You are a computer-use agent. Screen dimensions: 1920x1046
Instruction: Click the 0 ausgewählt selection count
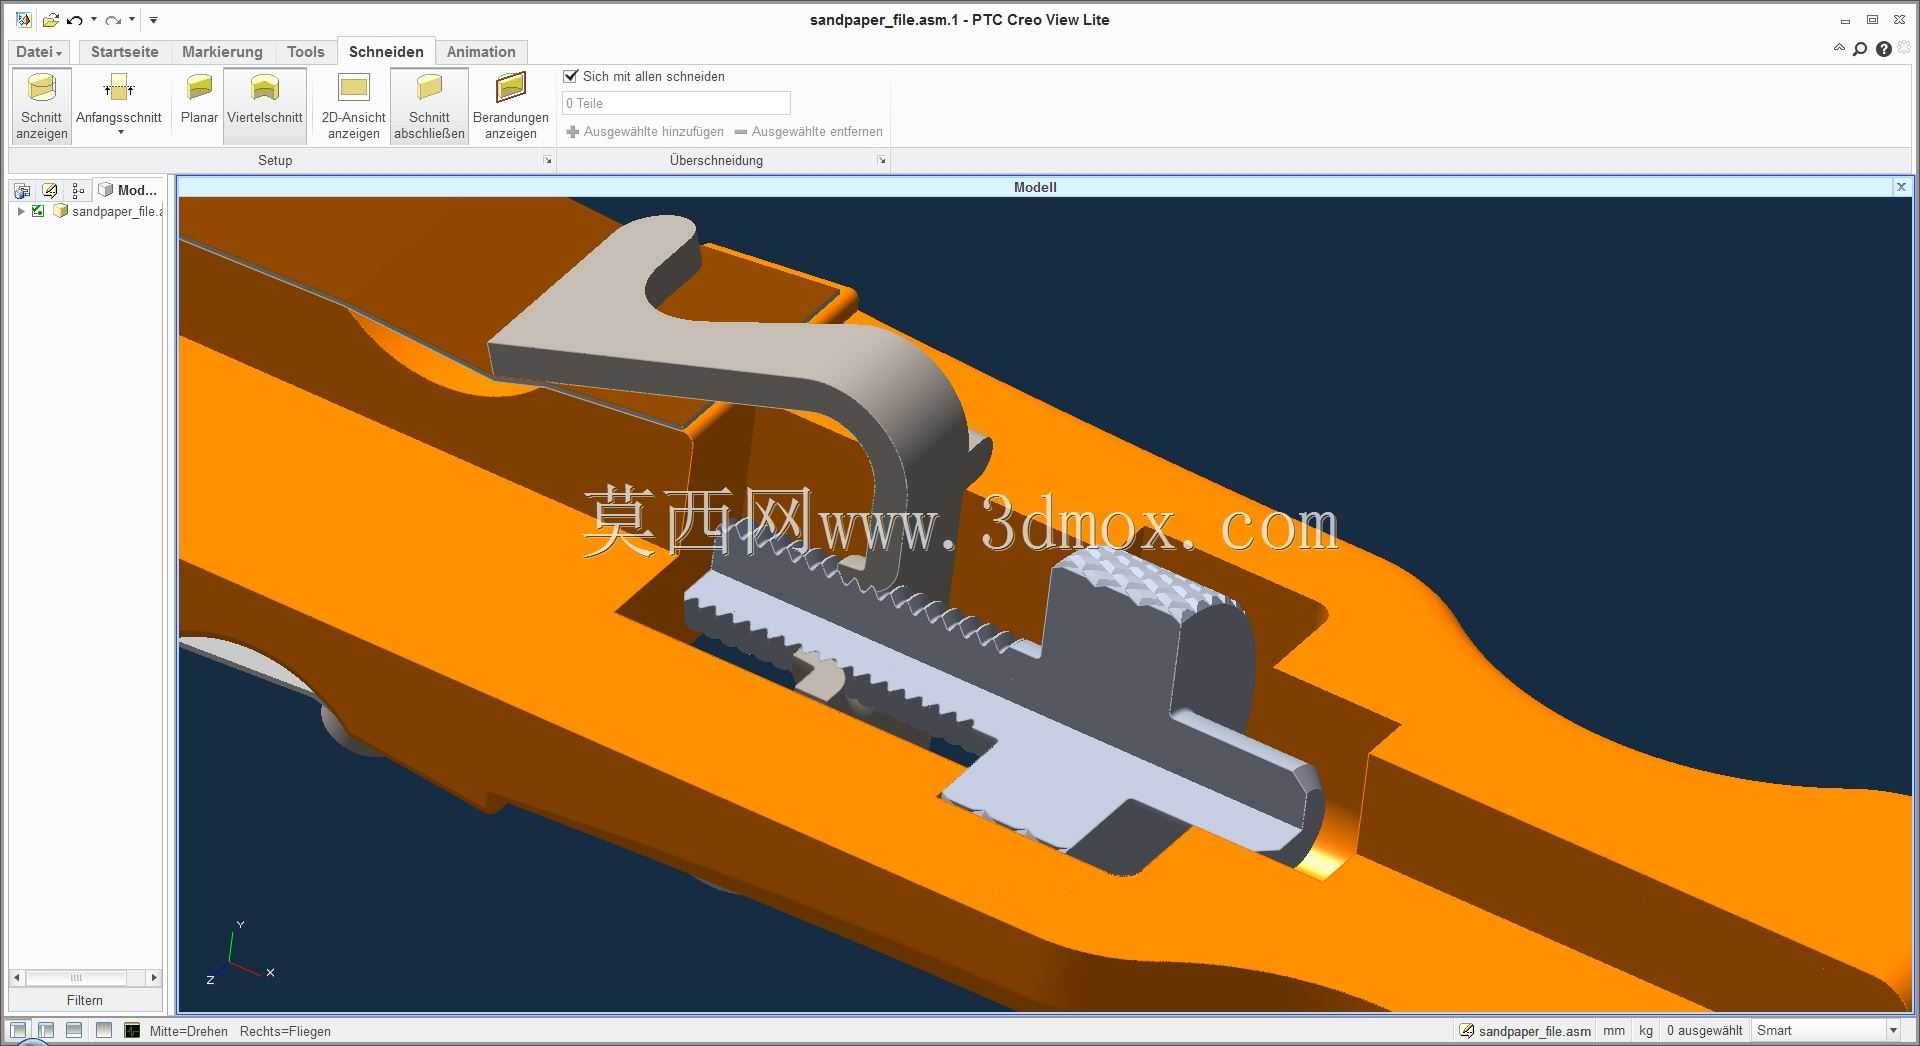tap(1704, 1031)
